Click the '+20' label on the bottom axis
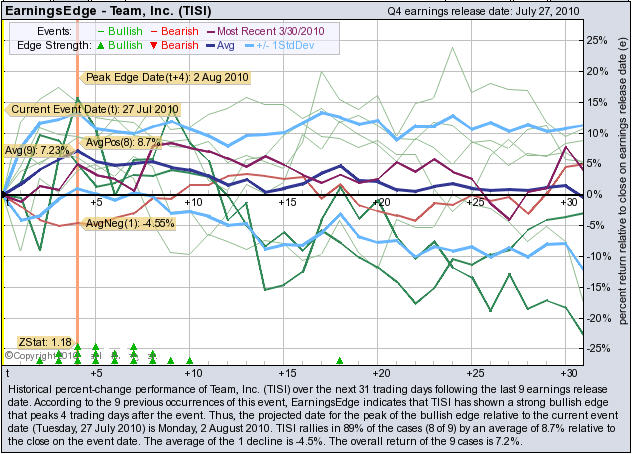The width and height of the screenshot is (633, 454). click(x=381, y=373)
